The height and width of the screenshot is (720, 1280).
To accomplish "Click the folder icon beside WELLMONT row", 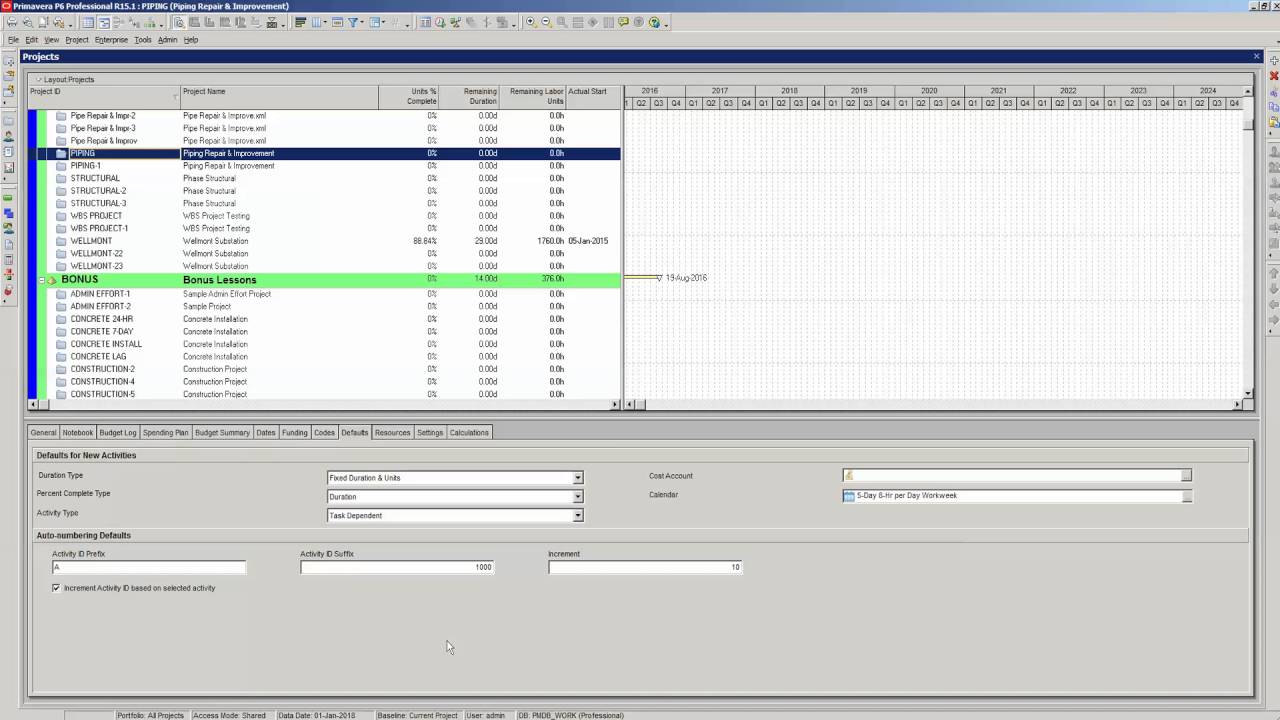I will click(61, 241).
